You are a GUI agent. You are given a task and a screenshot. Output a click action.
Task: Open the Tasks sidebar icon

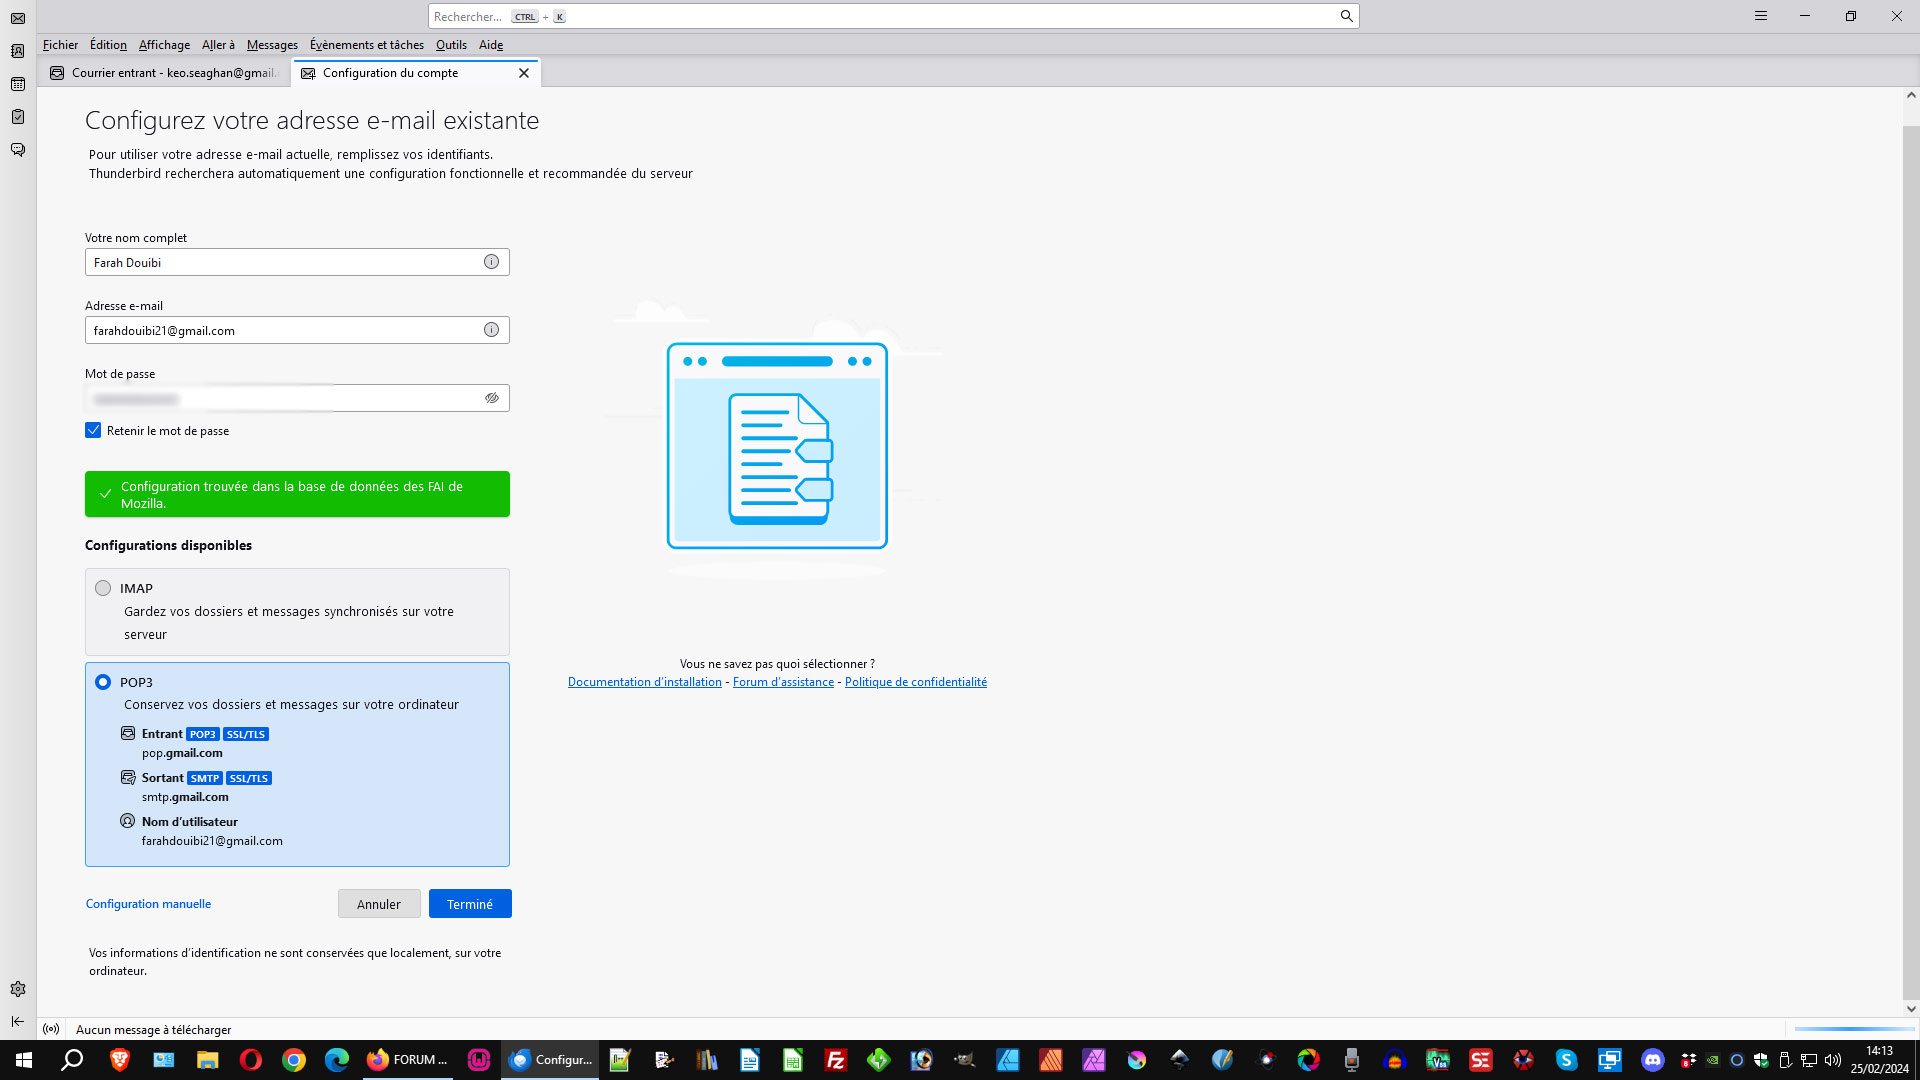[18, 117]
